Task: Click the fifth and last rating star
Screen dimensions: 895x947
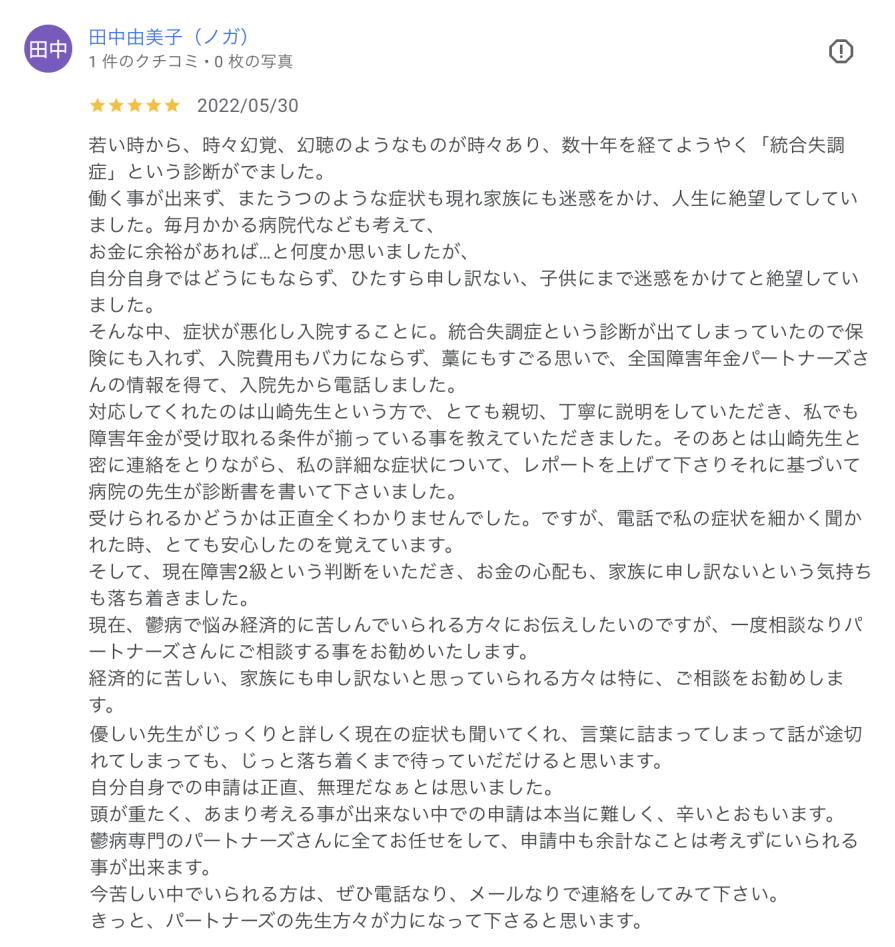Action: pyautogui.click(x=172, y=106)
